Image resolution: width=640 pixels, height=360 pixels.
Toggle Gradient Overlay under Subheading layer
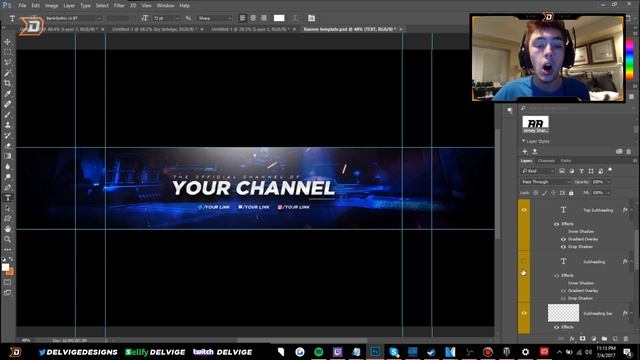coord(563,291)
